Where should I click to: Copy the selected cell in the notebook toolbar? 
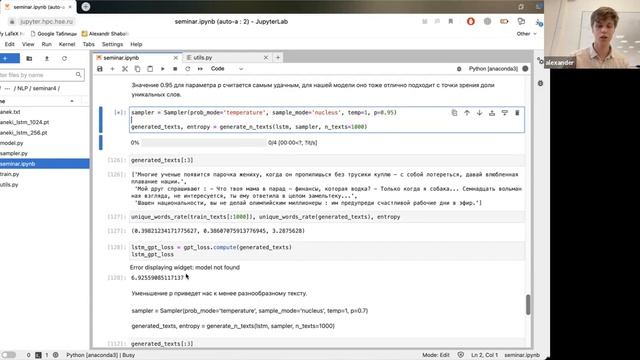(x=138, y=69)
